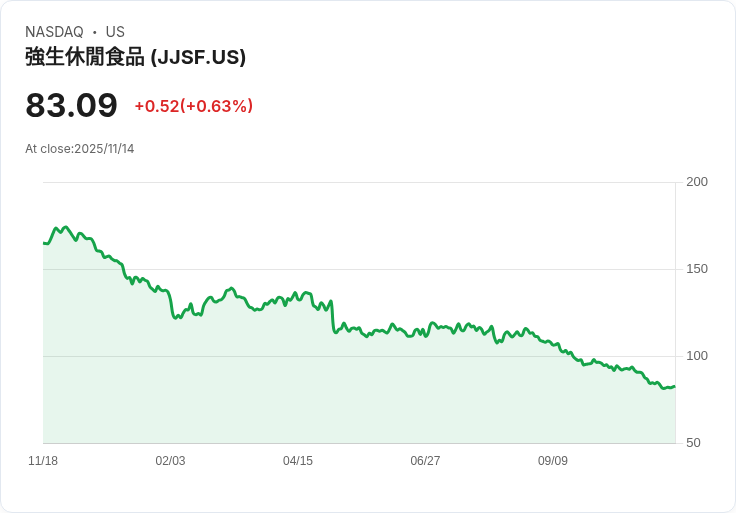Select the 150 y-axis label
736x513 pixels.
tap(696, 268)
